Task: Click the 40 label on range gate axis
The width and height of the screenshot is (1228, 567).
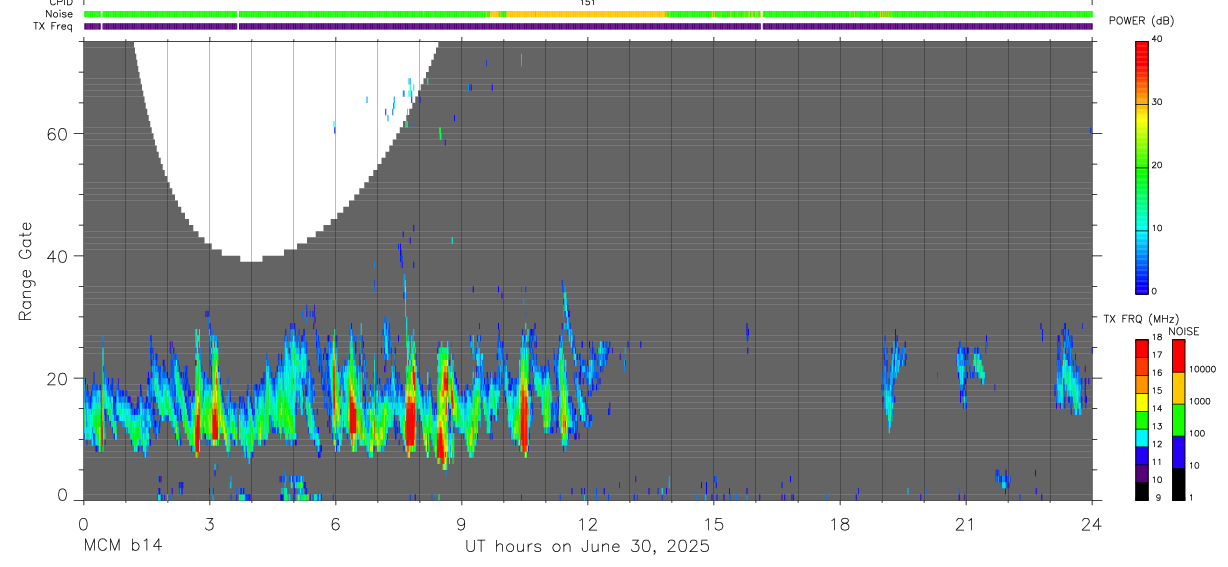Action: click(58, 256)
